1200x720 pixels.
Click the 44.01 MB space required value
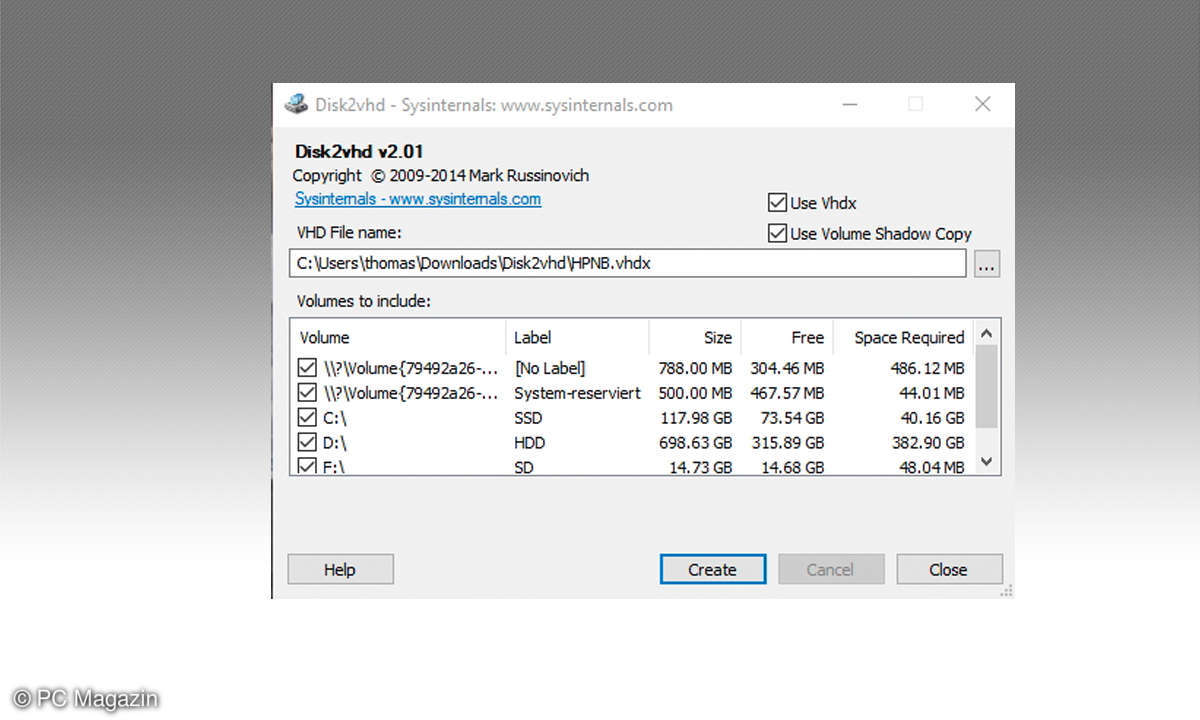(932, 393)
